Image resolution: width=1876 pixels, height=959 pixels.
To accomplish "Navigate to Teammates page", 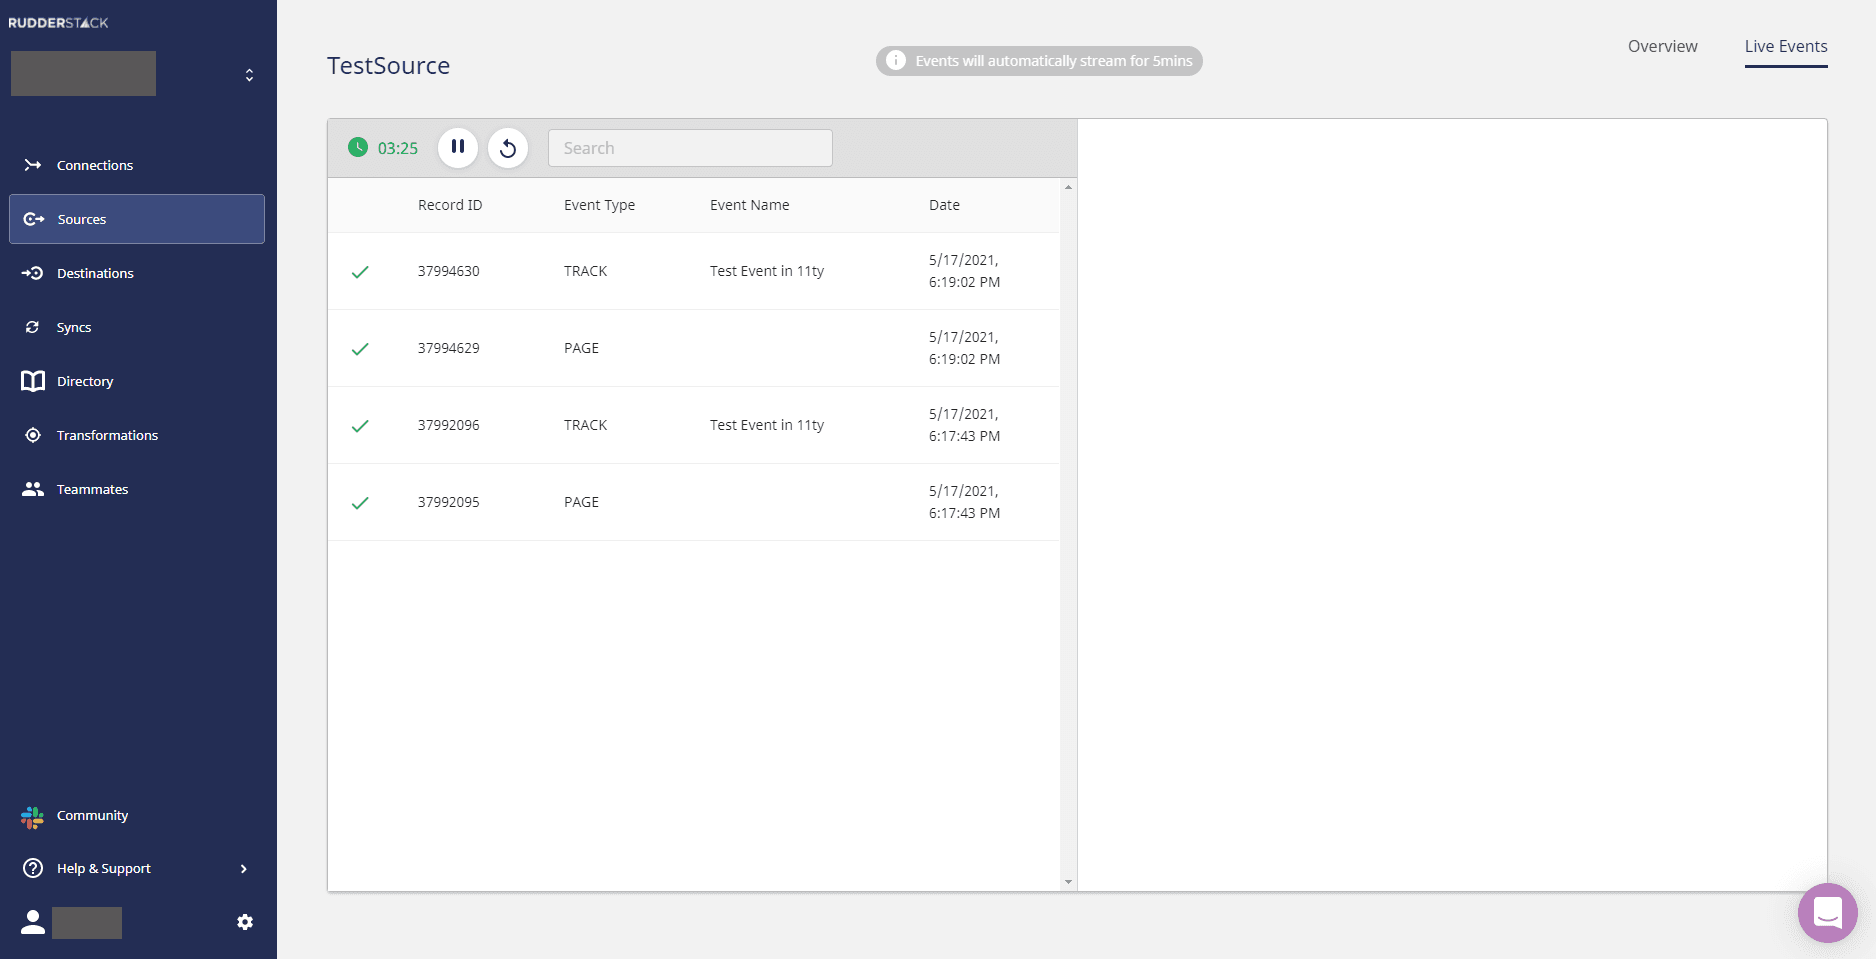I will click(92, 489).
